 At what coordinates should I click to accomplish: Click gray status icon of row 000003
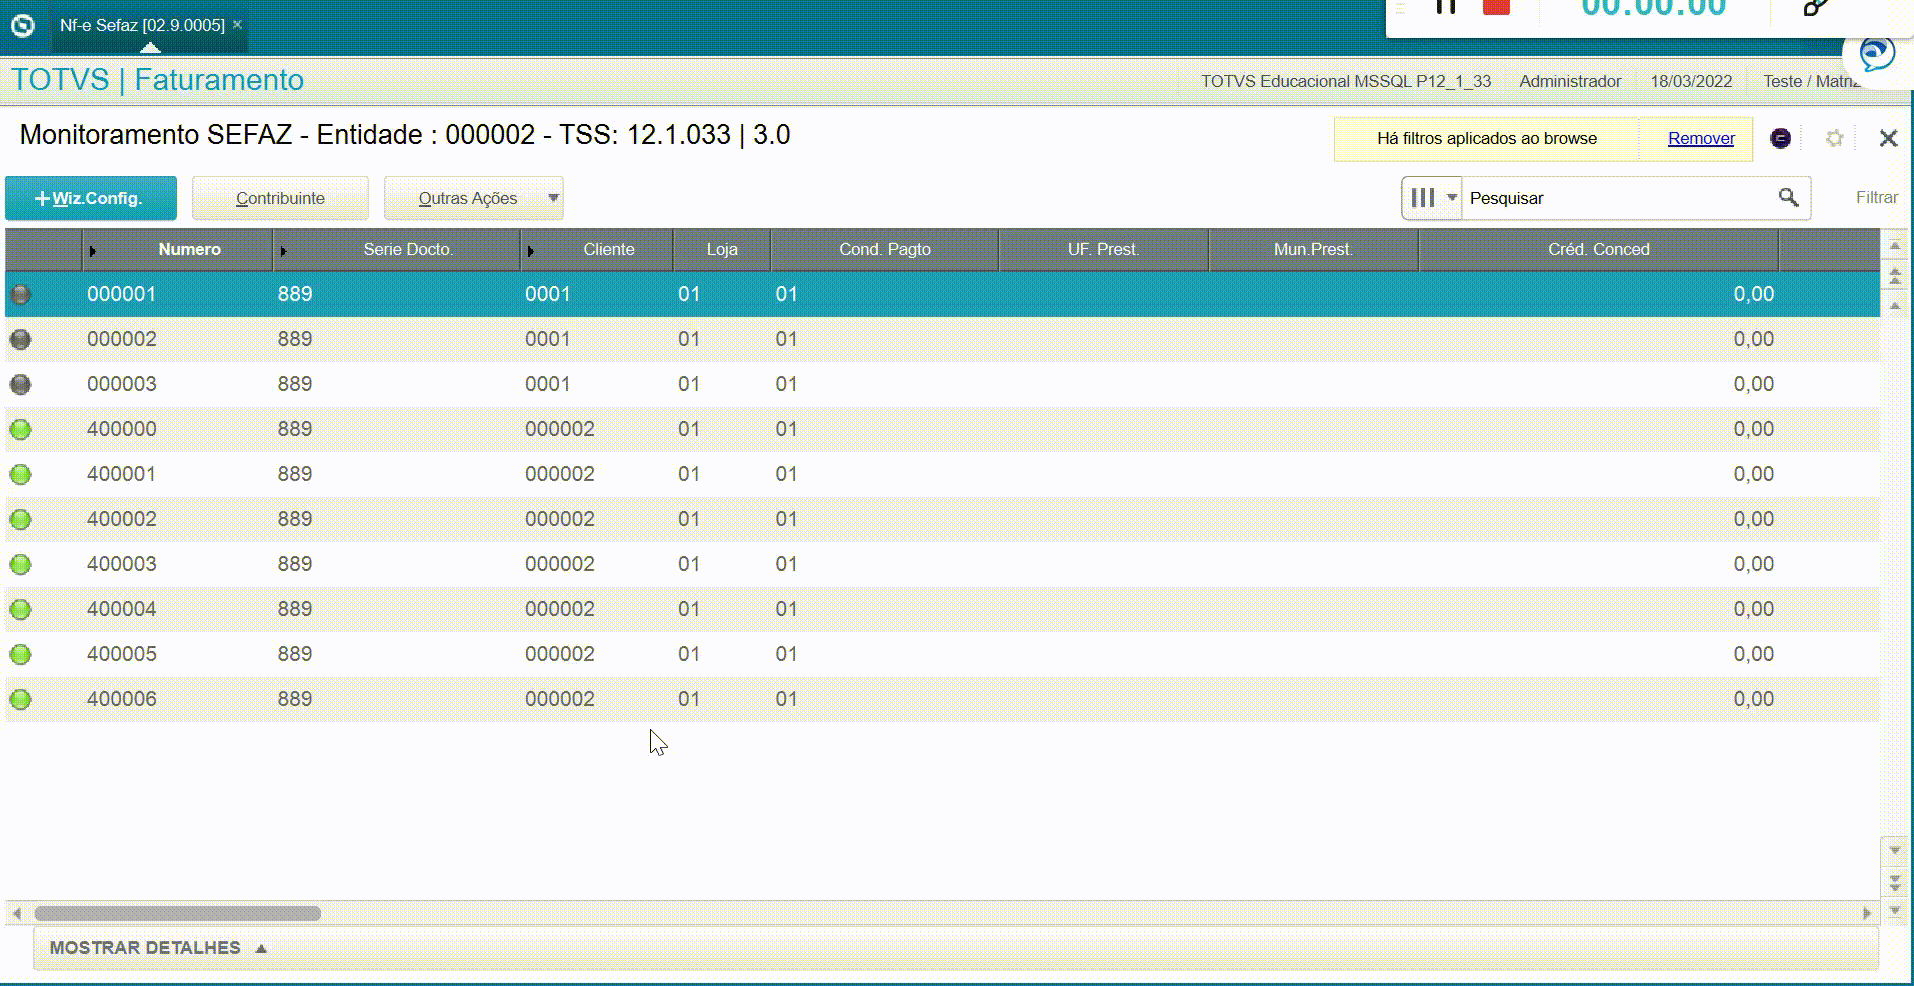[20, 384]
